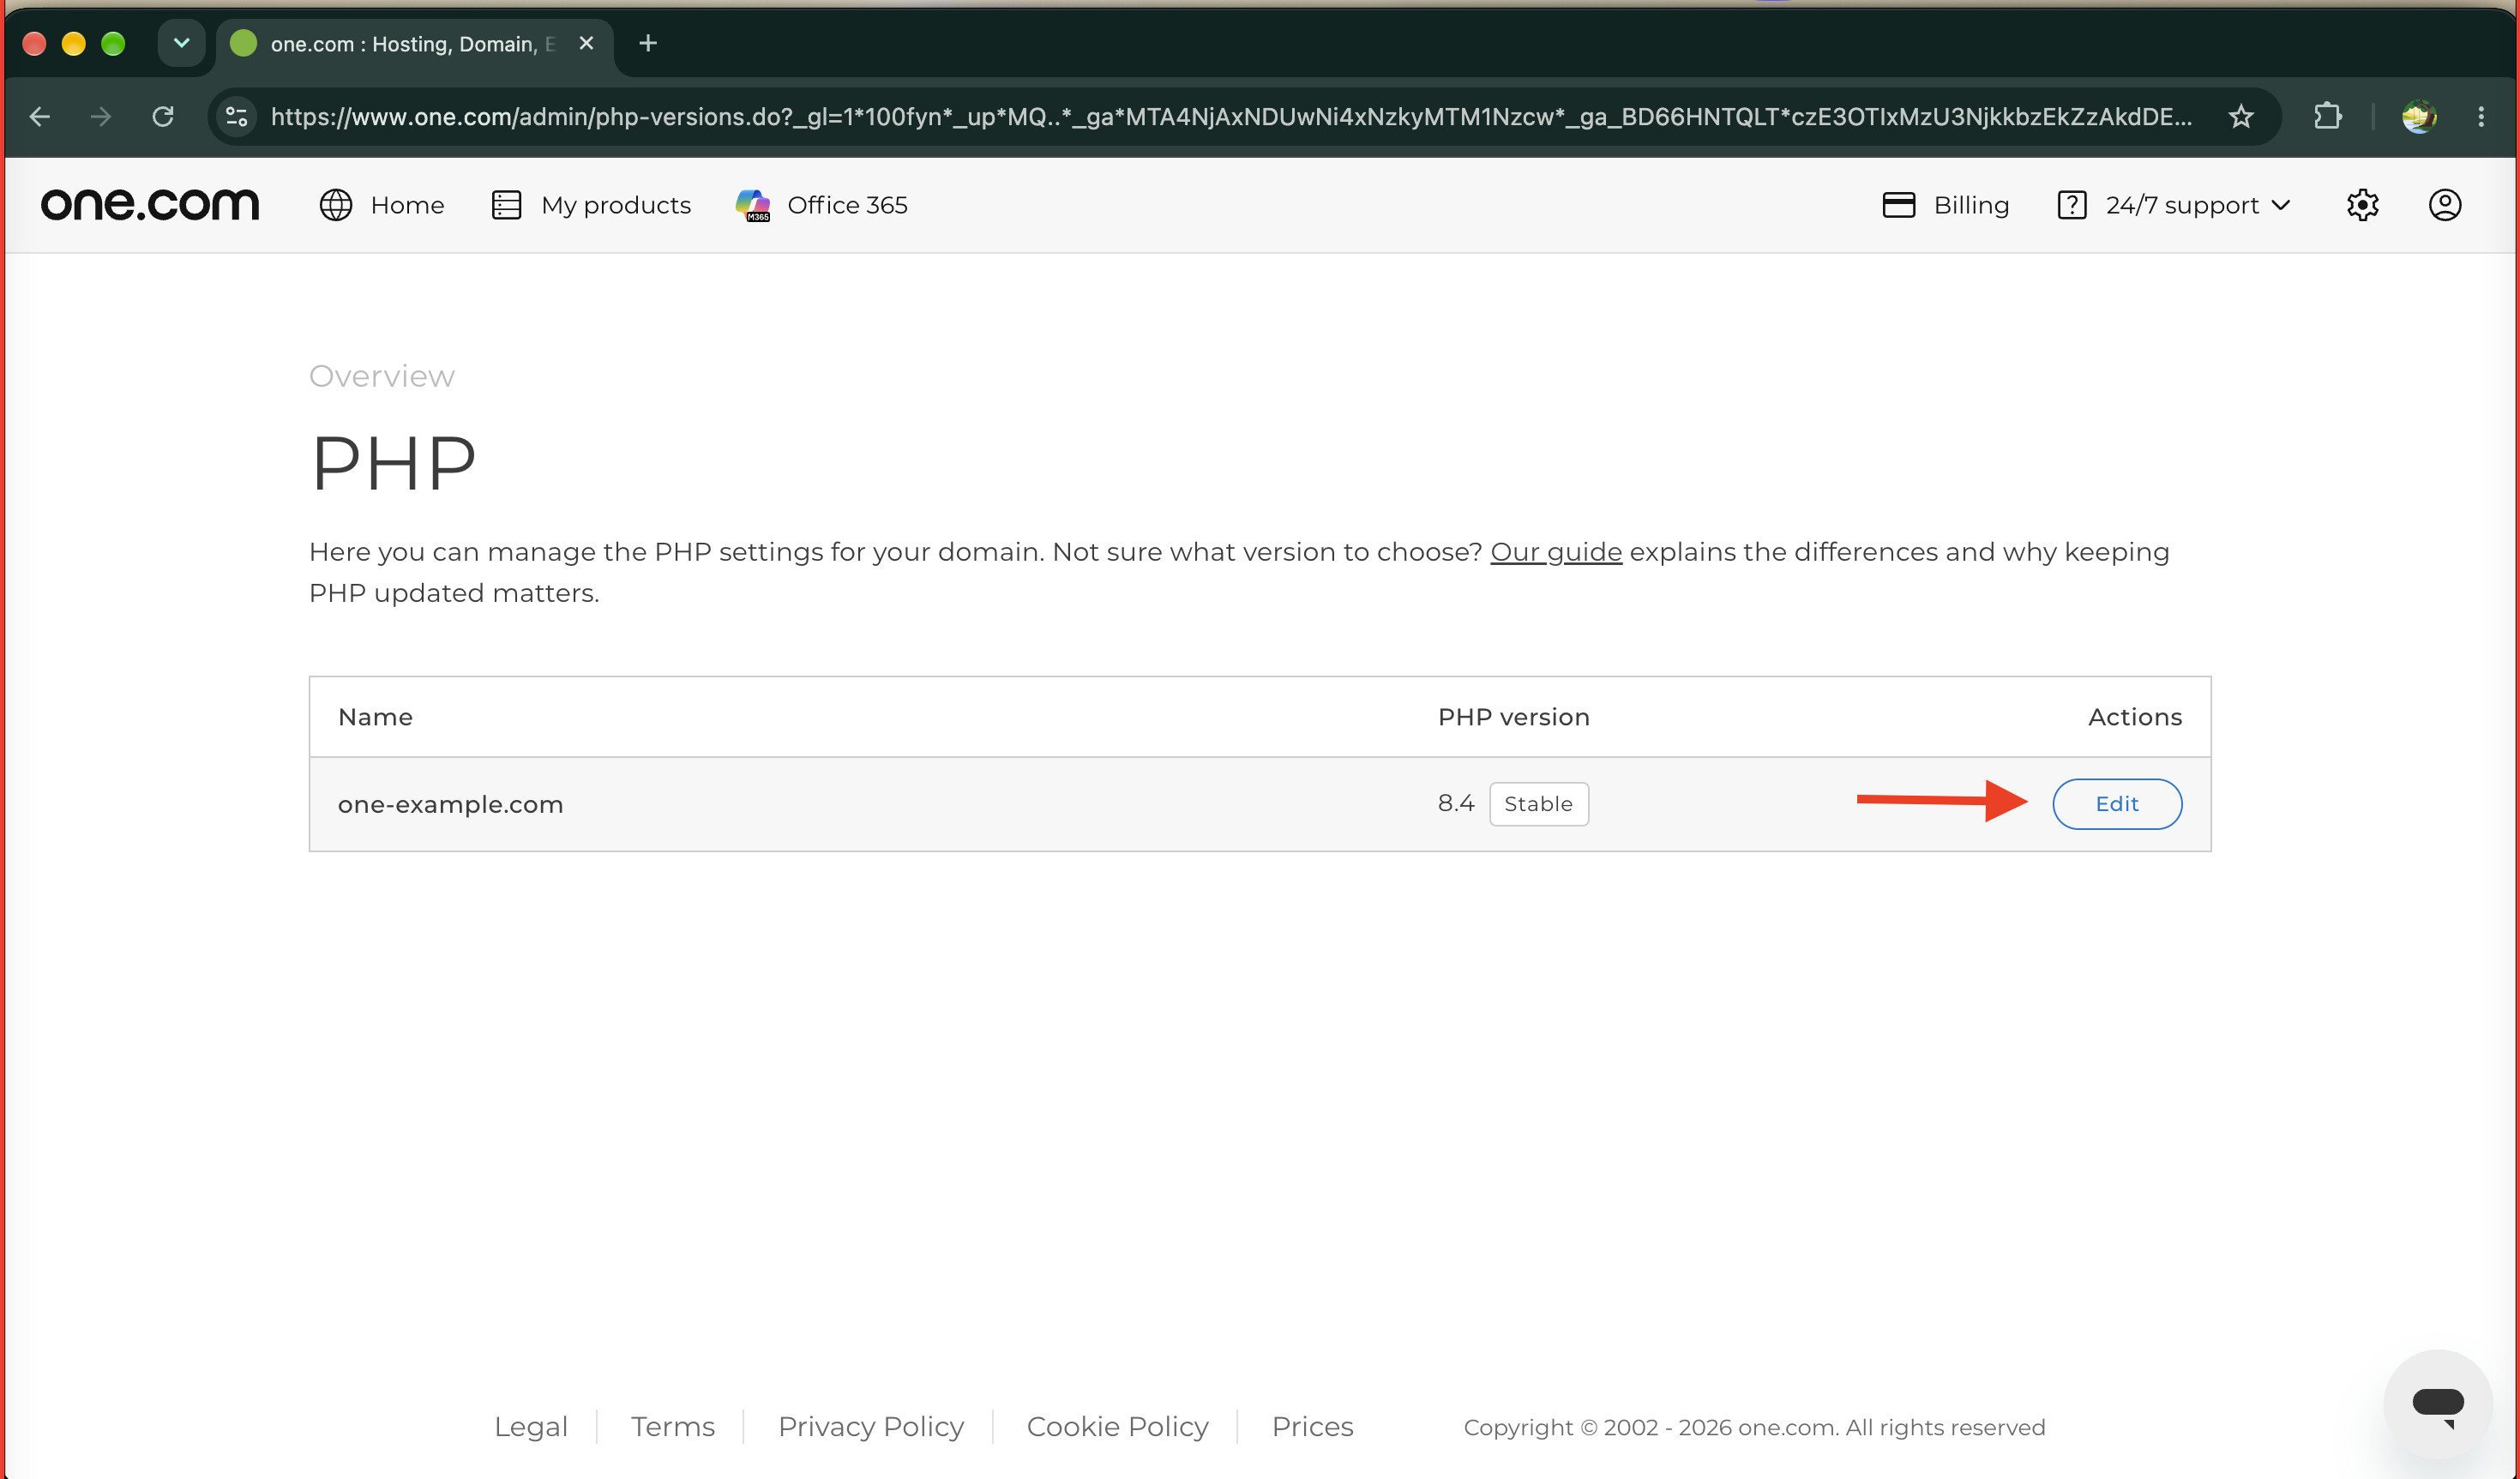Expand the 24/7 support dropdown

[x=2174, y=205]
